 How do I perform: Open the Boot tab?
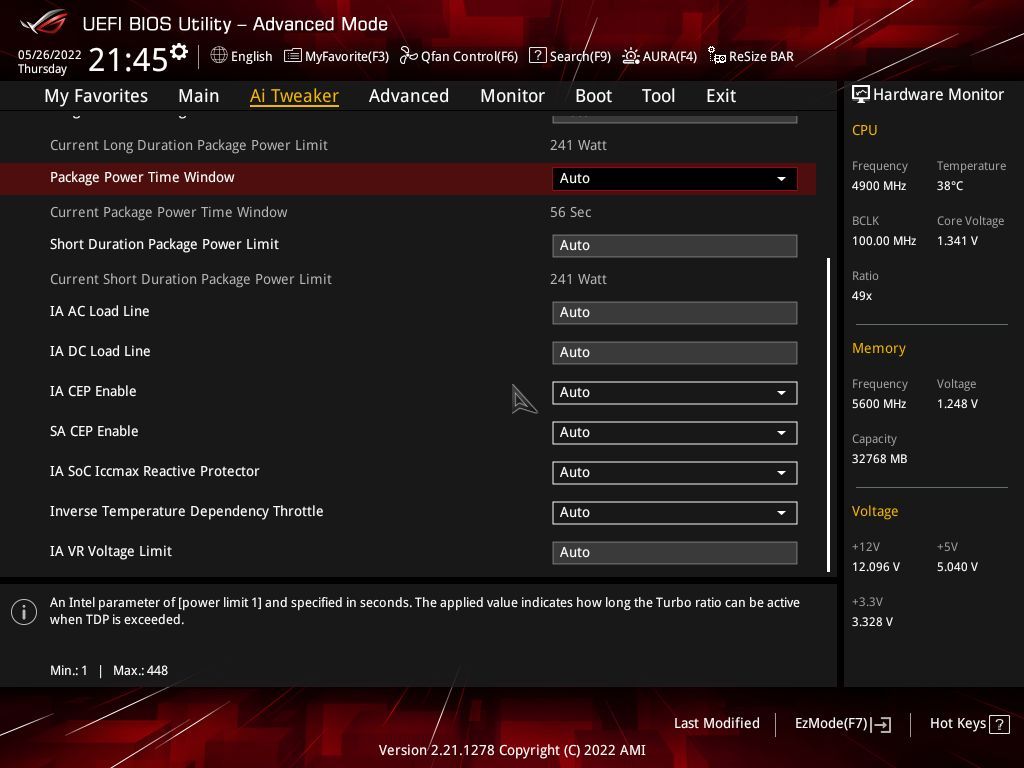593,96
